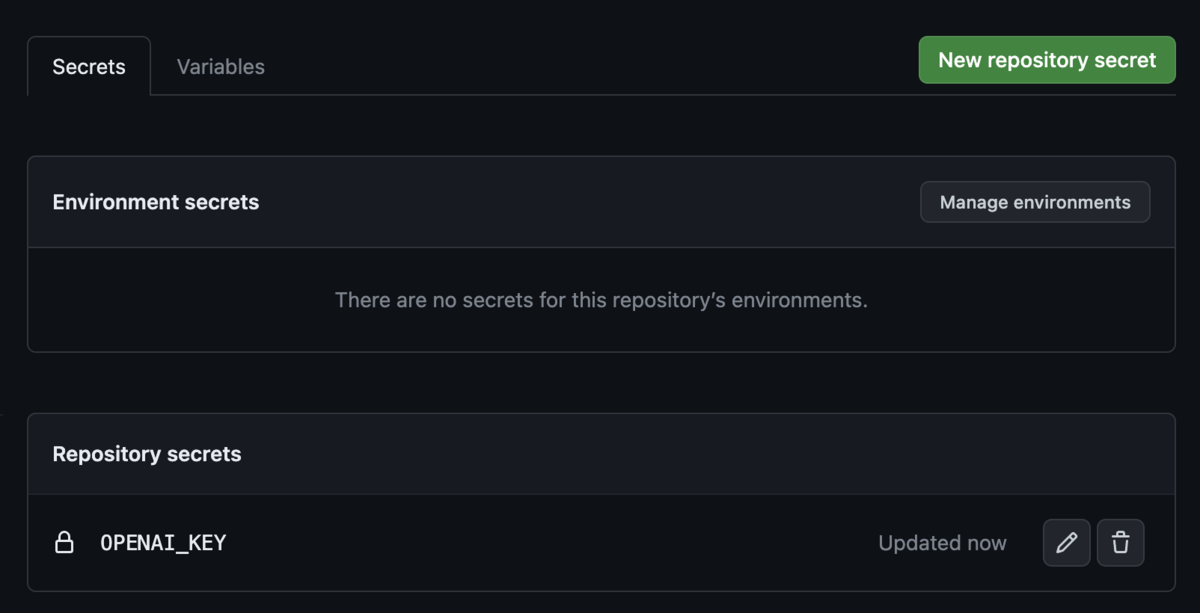Click the "no secrets" empty-state message
This screenshot has height=613, width=1200.
click(601, 300)
